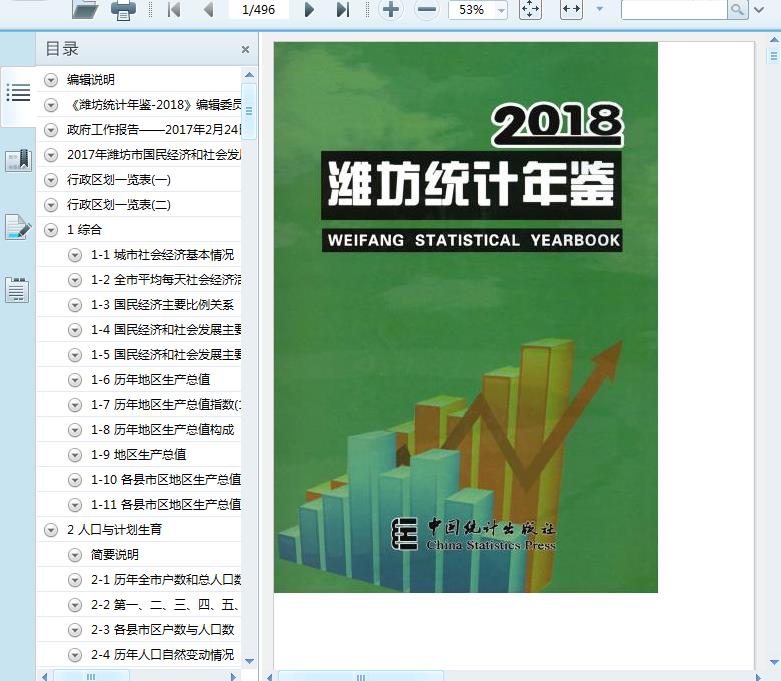The image size is (781, 681).
Task: Zoom in with the plus button
Action: click(390, 9)
